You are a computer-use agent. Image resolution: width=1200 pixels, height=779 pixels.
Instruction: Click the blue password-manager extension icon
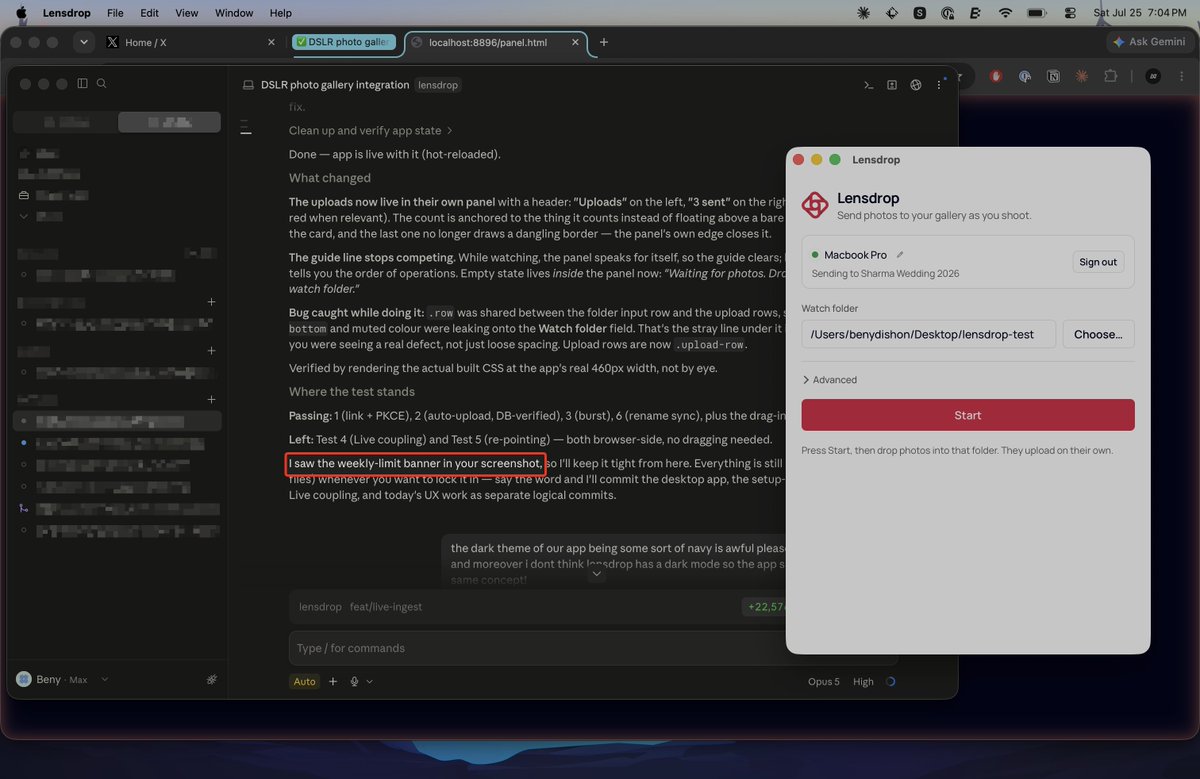tap(1024, 75)
